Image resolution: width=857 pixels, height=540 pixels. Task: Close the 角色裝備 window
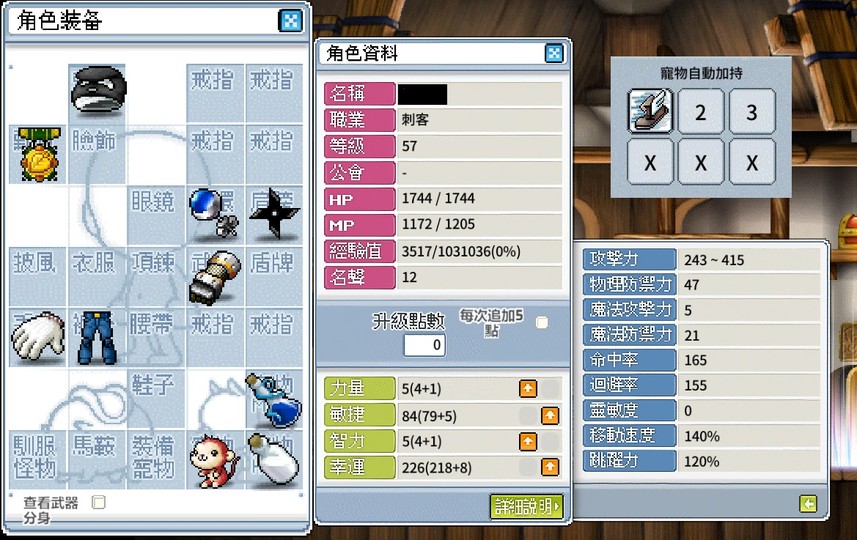pos(290,21)
